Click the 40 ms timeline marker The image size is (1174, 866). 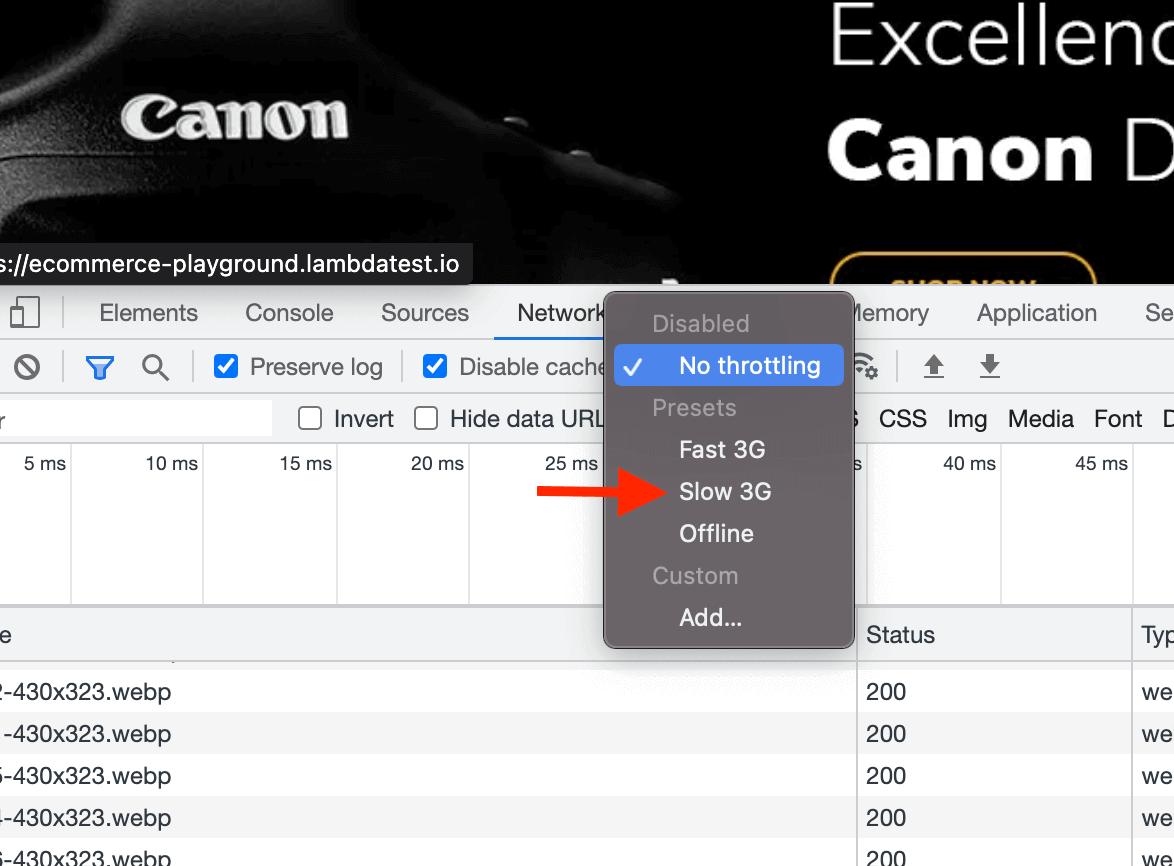click(969, 463)
